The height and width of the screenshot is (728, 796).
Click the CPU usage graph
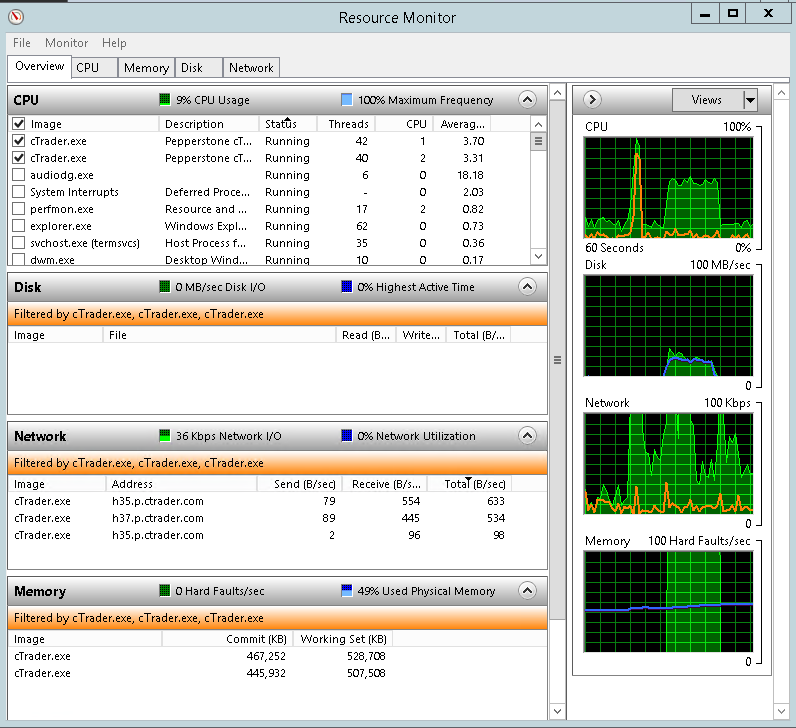pos(669,187)
